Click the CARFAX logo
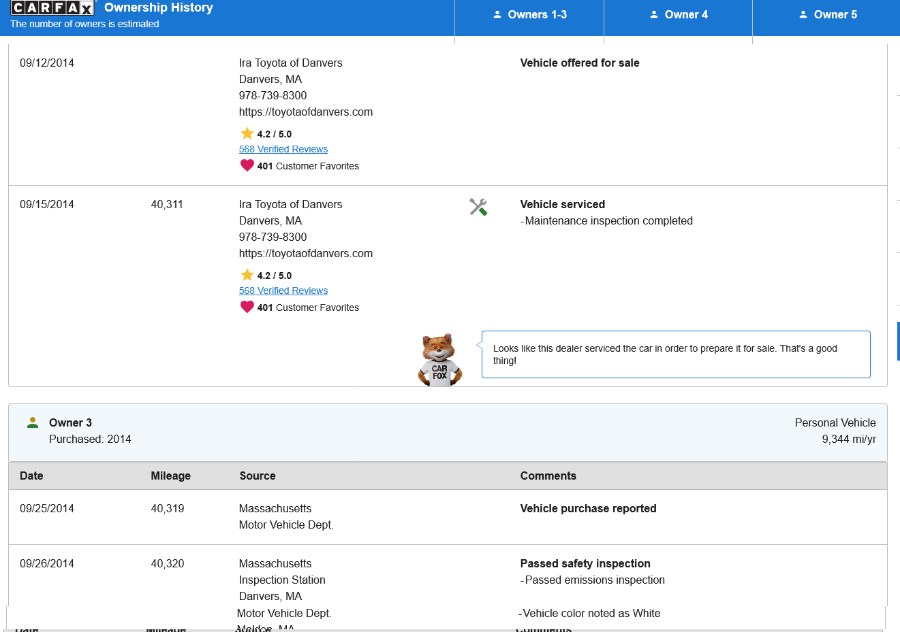Screen dimensions: 900x632 pyautogui.click(x=52, y=7)
